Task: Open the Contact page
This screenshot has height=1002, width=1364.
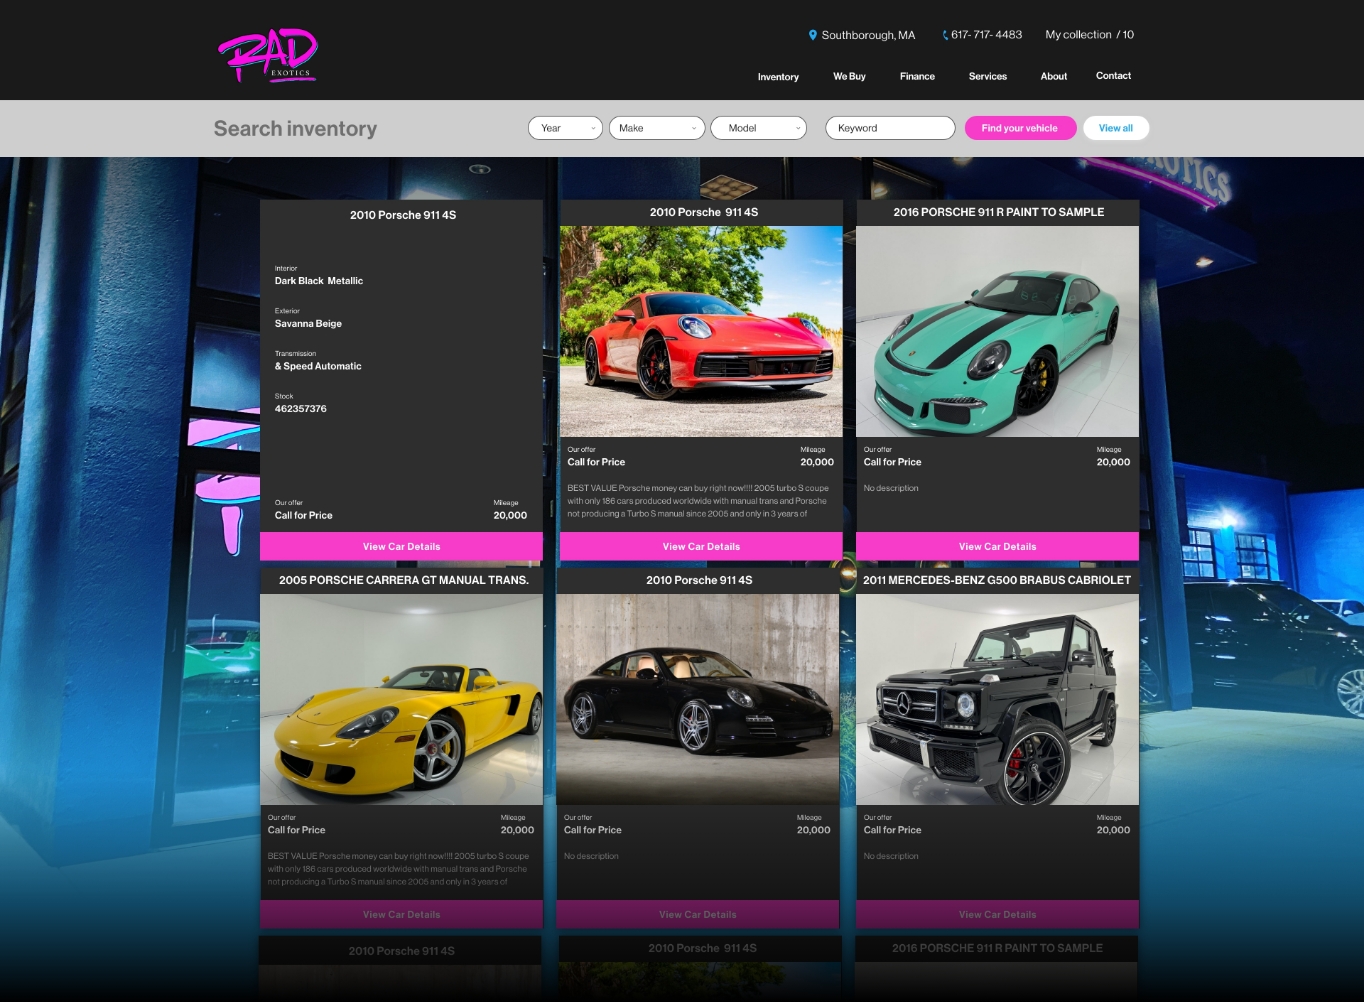Action: click(1113, 76)
